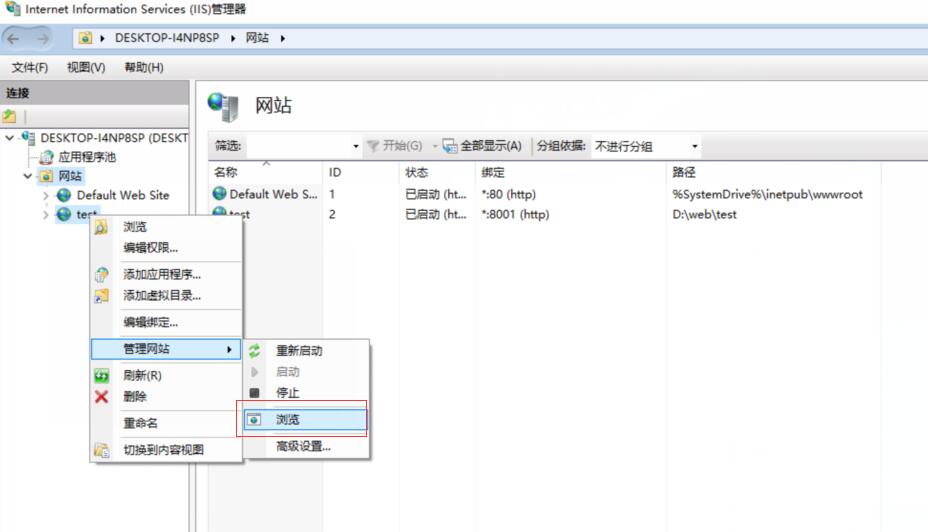Expand the Default Web Site node
Image resolution: width=928 pixels, height=532 pixels.
46,195
